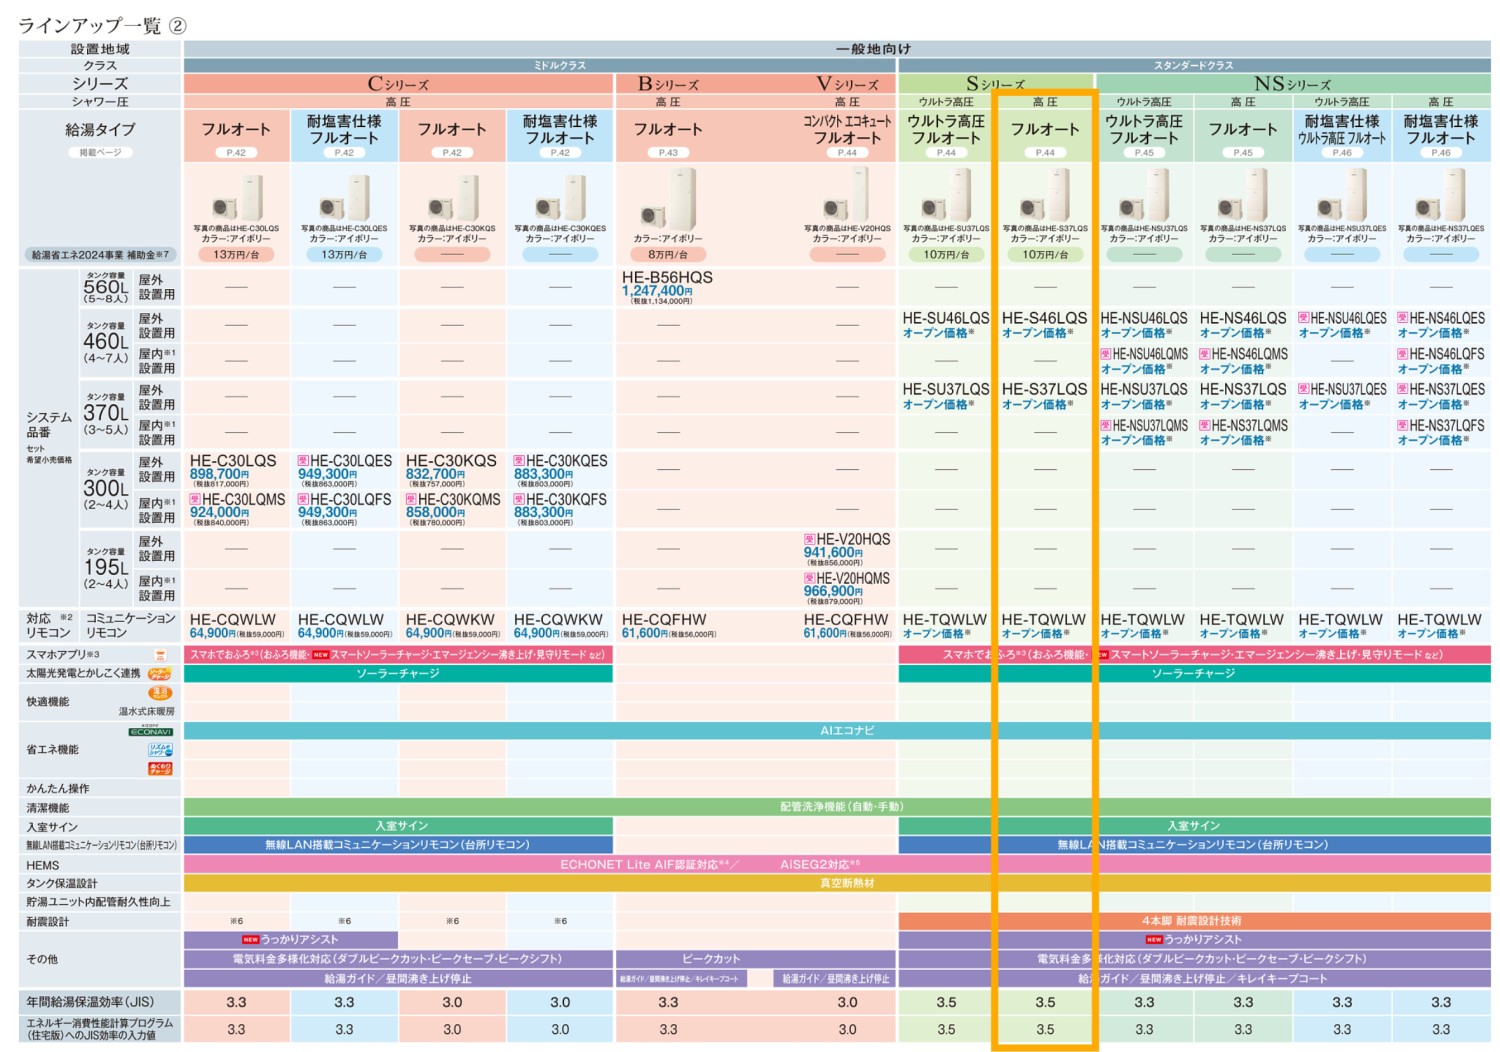The height and width of the screenshot is (1052, 1500).
Task: Click the スタンダードクラス class header
Action: click(1194, 65)
